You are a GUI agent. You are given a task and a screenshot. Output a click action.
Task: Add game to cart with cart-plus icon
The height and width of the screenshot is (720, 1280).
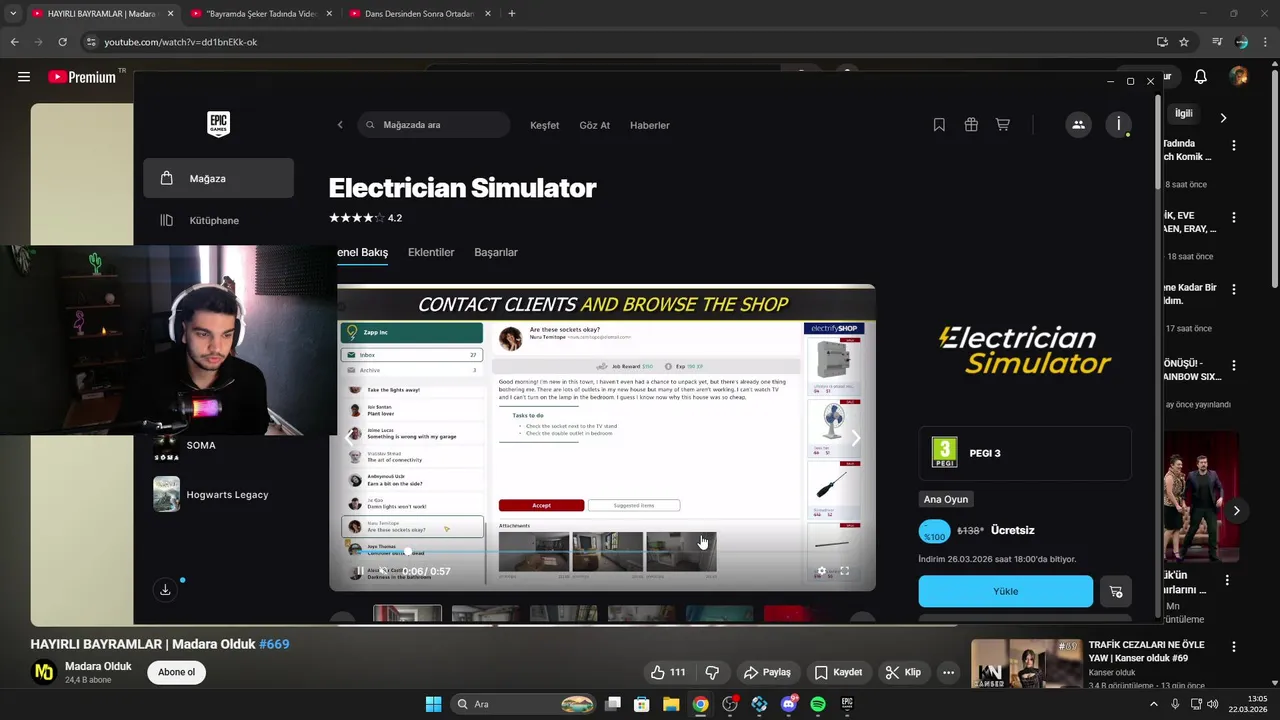pos(1116,591)
